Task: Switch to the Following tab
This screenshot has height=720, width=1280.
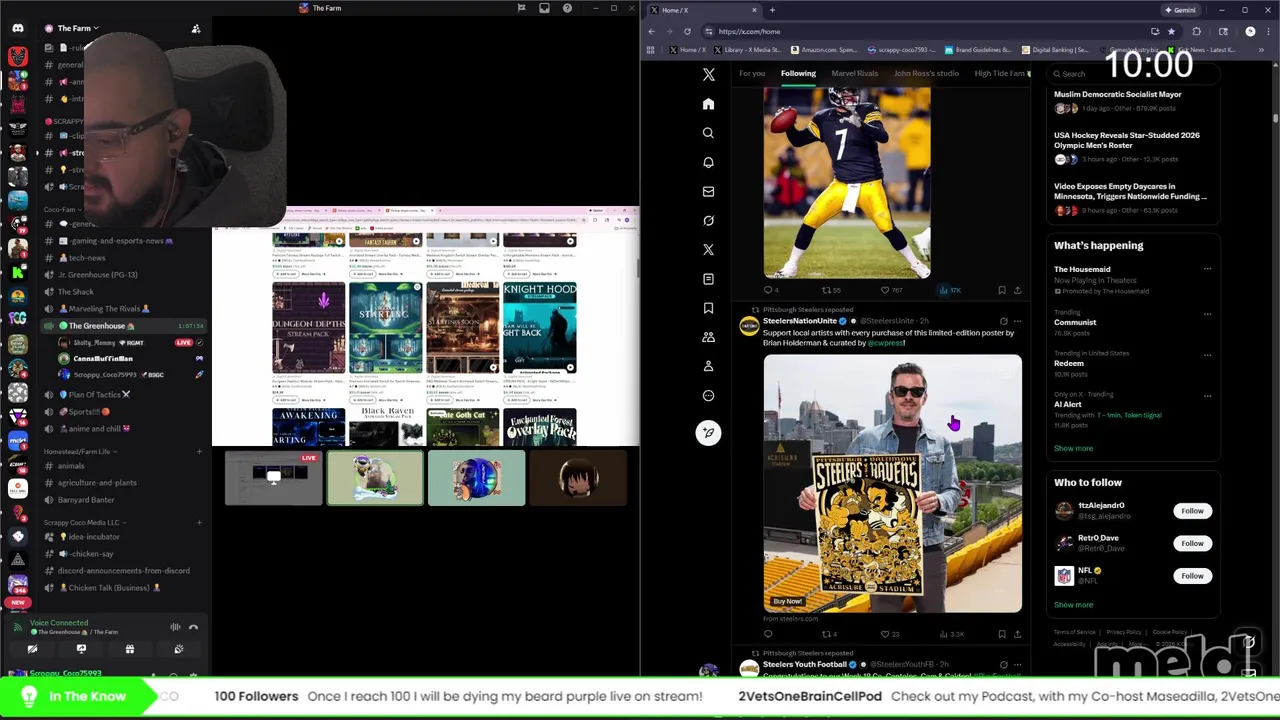Action: point(798,73)
